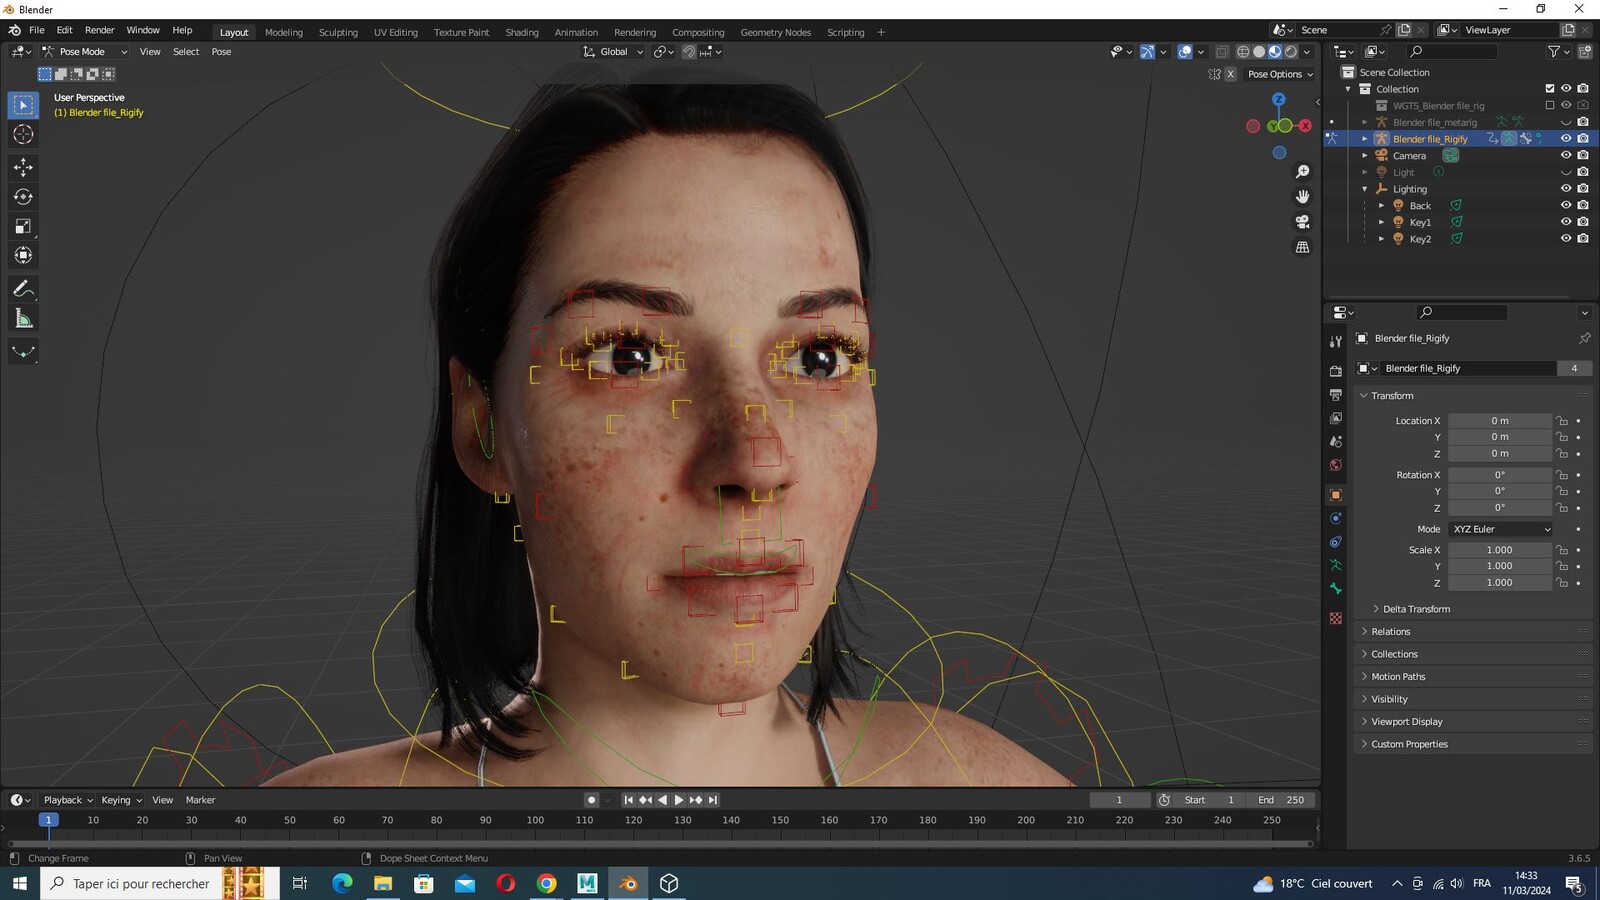Expand the Delta Transform panel
Screen dimensions: 1600x900
1416,609
